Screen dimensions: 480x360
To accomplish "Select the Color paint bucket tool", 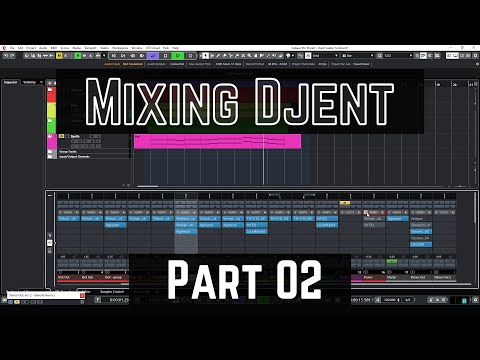I will coord(288,56).
